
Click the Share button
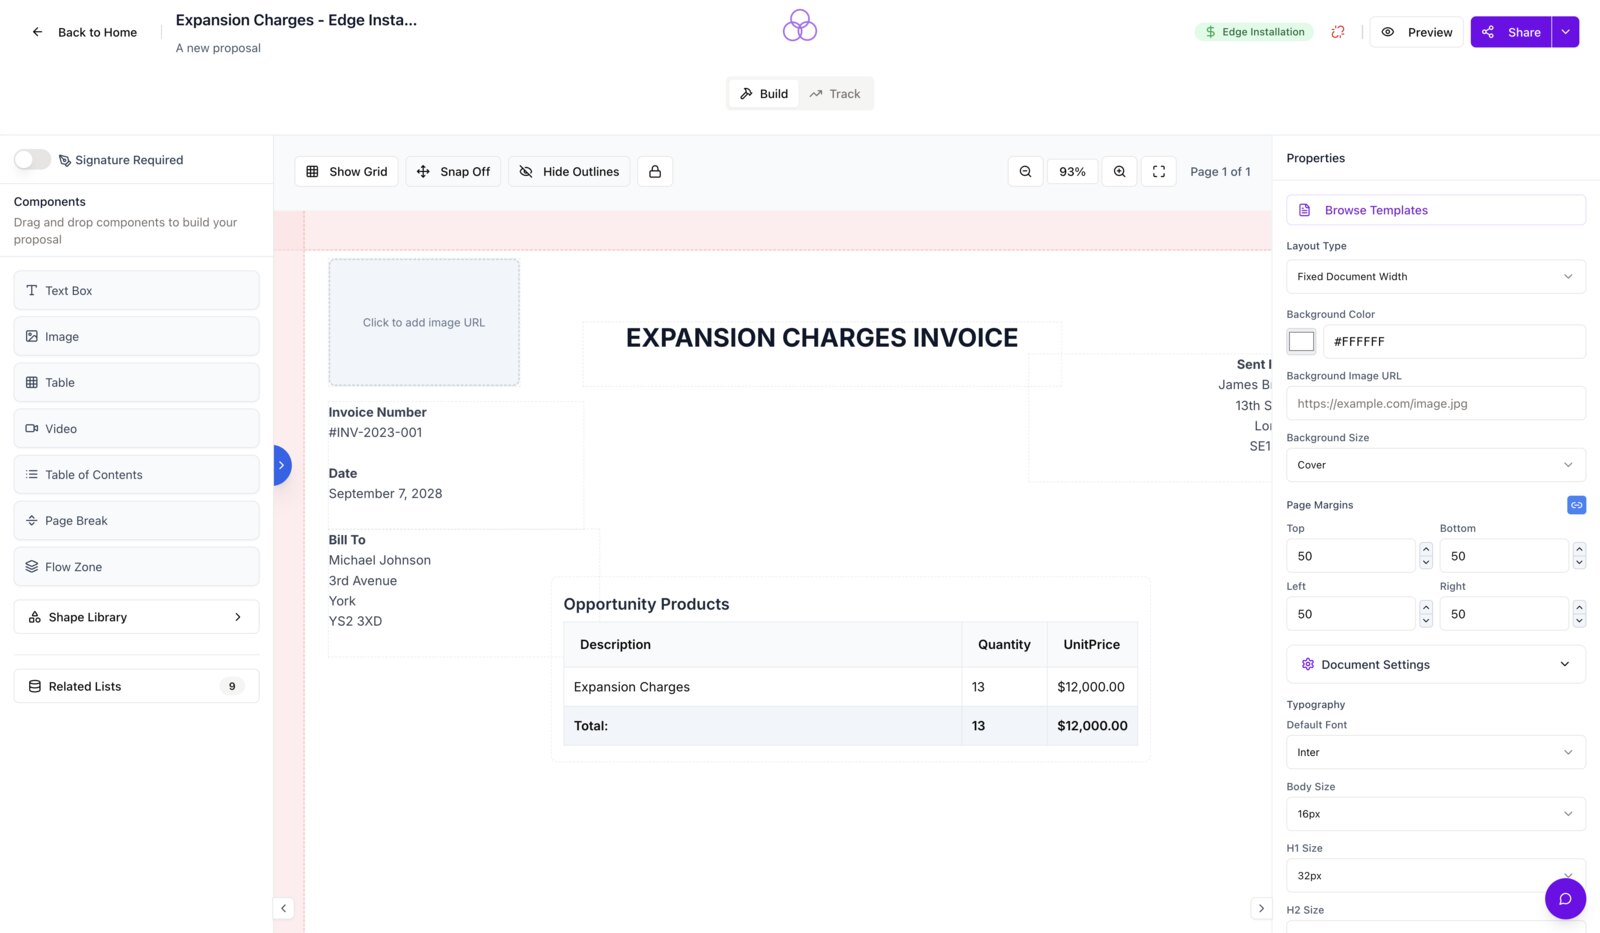(1510, 32)
